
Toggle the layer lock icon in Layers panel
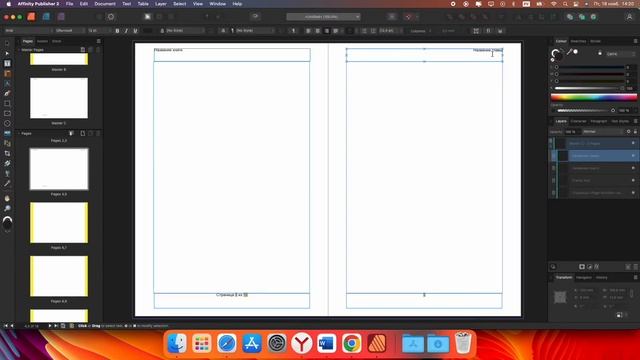pos(635,132)
